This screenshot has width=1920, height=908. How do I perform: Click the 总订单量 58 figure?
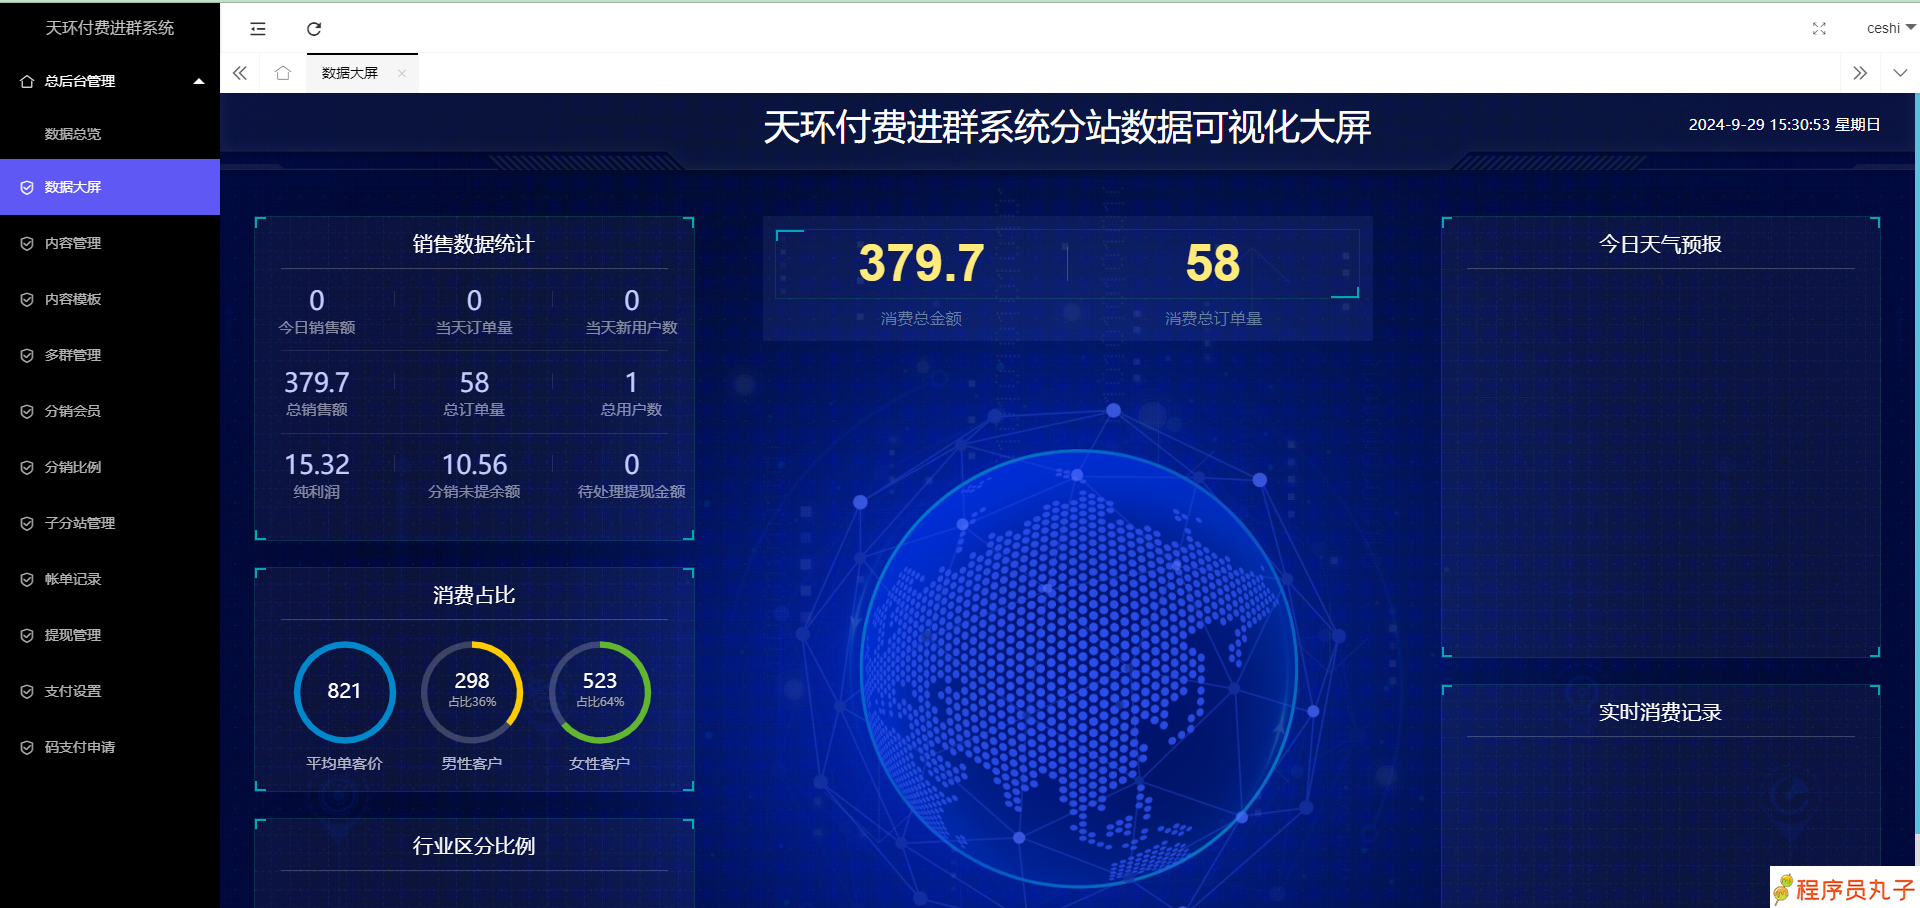pos(474,382)
